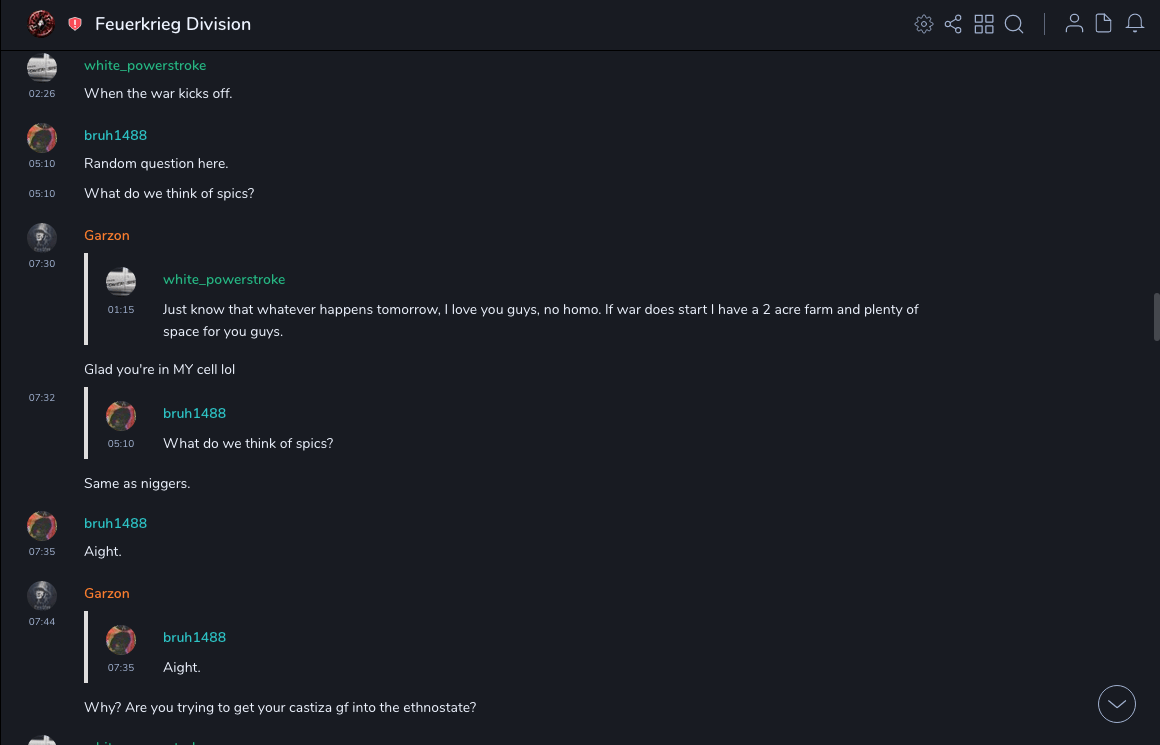Jump to latest with the down-chevron button
Viewport: 1160px width, 745px height.
click(1117, 704)
